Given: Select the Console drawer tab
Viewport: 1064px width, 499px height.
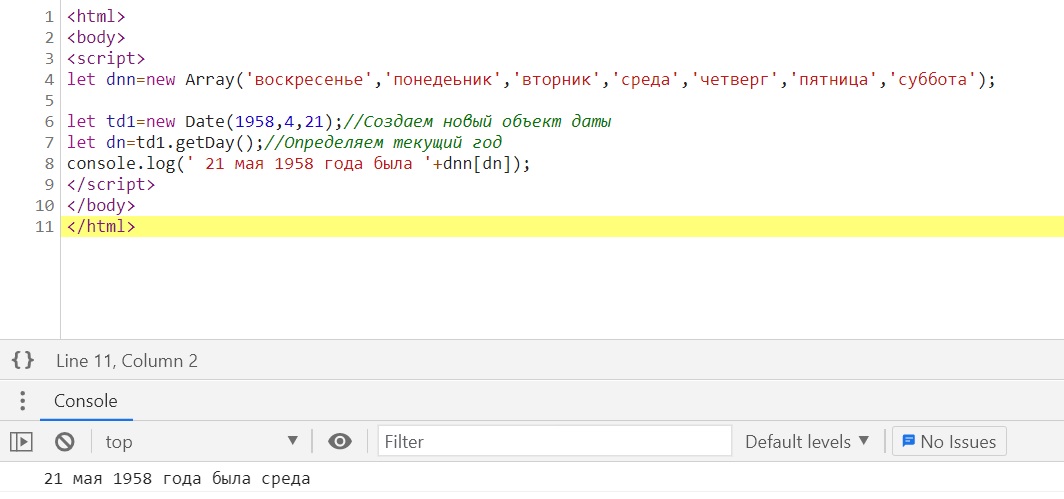Looking at the screenshot, I should (85, 401).
